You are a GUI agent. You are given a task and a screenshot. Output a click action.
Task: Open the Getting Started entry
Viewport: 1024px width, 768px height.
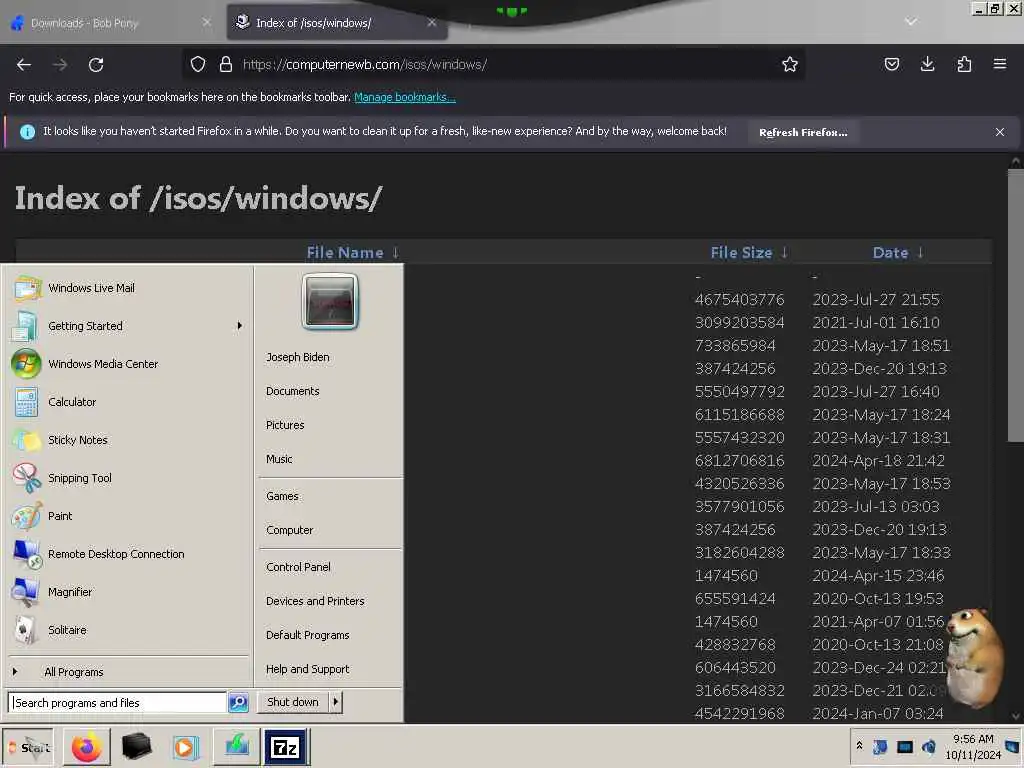pos(127,326)
